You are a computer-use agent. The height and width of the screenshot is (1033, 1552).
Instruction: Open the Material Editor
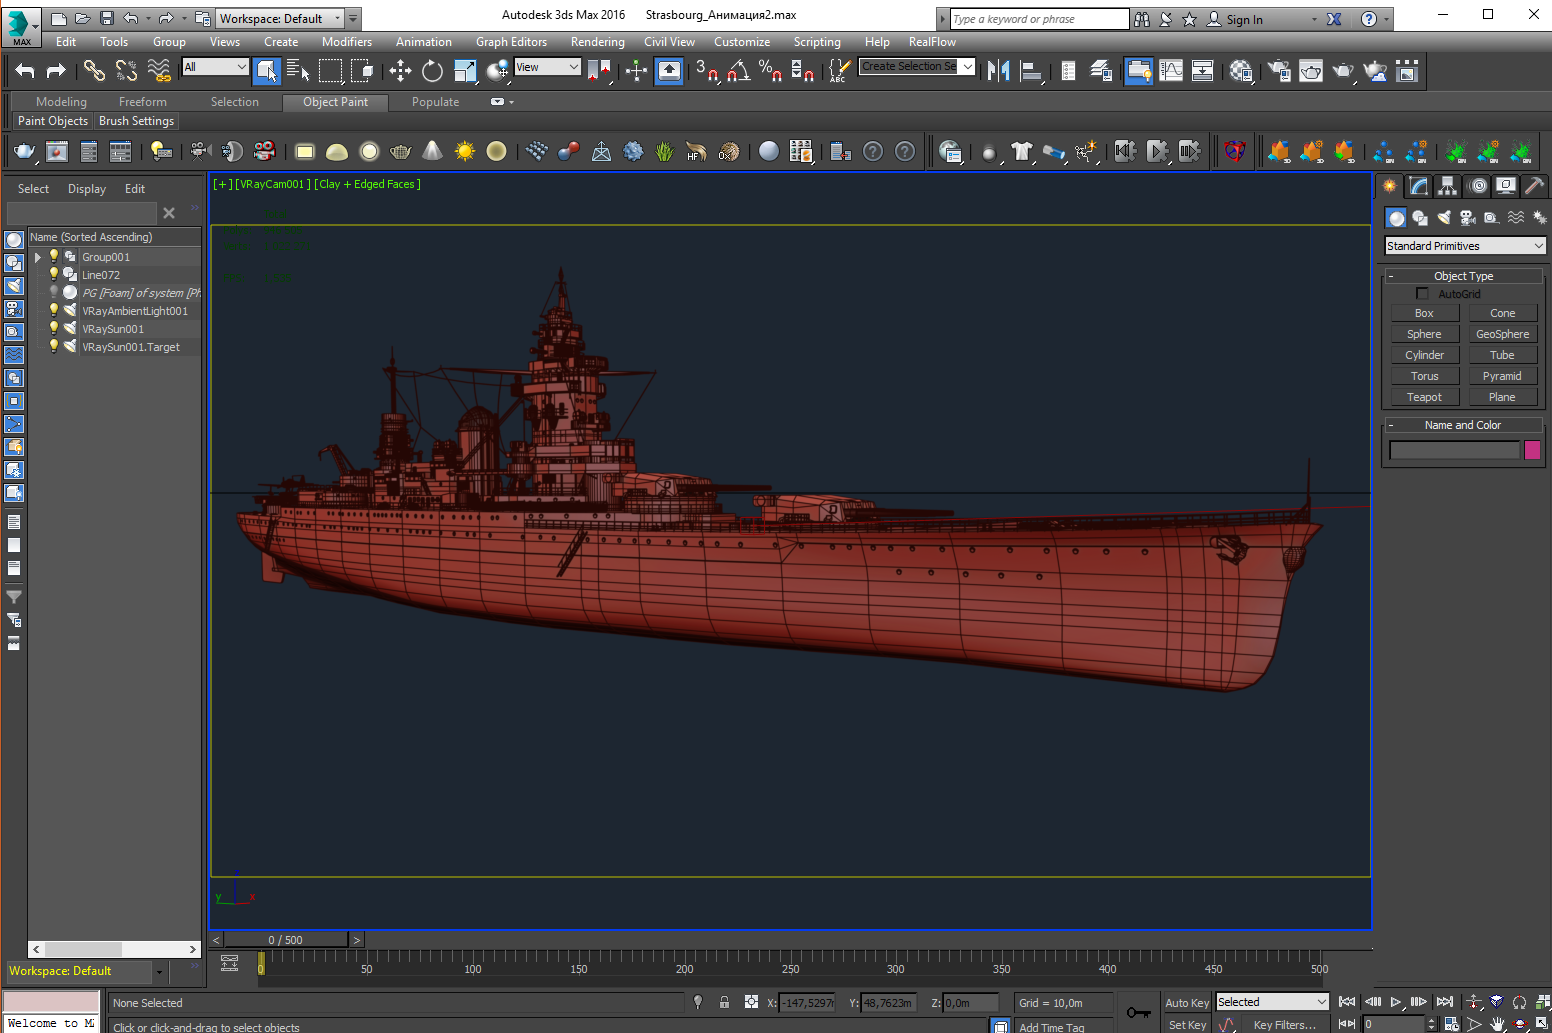click(1241, 70)
